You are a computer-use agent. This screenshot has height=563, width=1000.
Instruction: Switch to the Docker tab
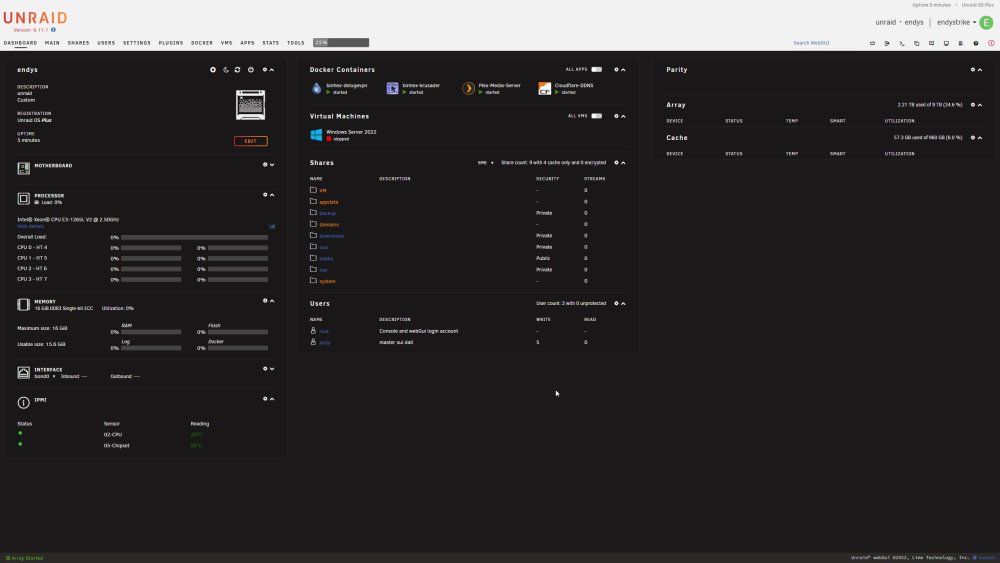click(x=202, y=43)
